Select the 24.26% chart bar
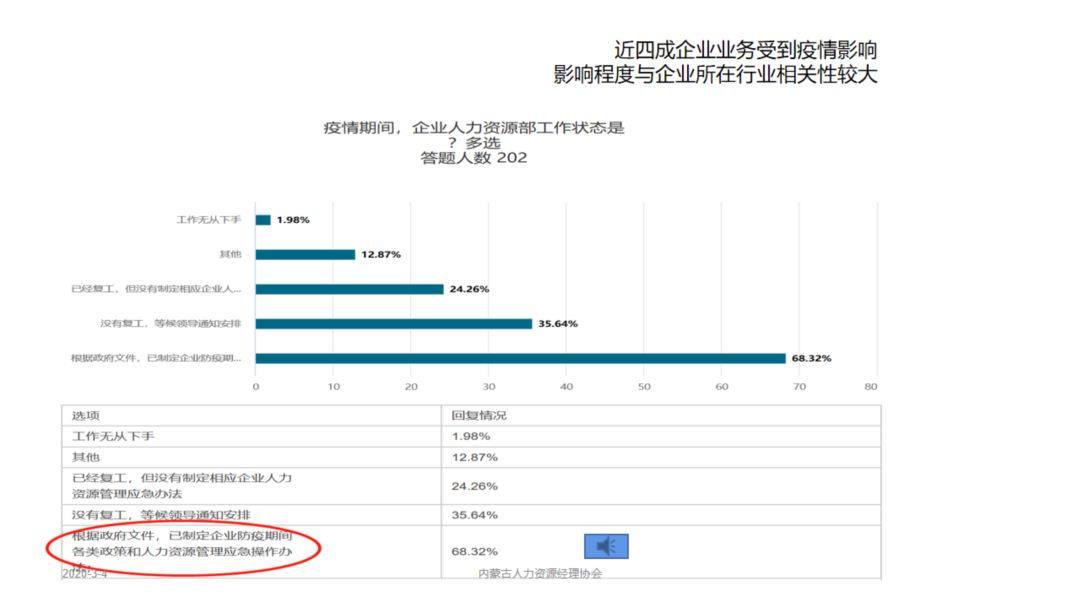 coord(349,289)
